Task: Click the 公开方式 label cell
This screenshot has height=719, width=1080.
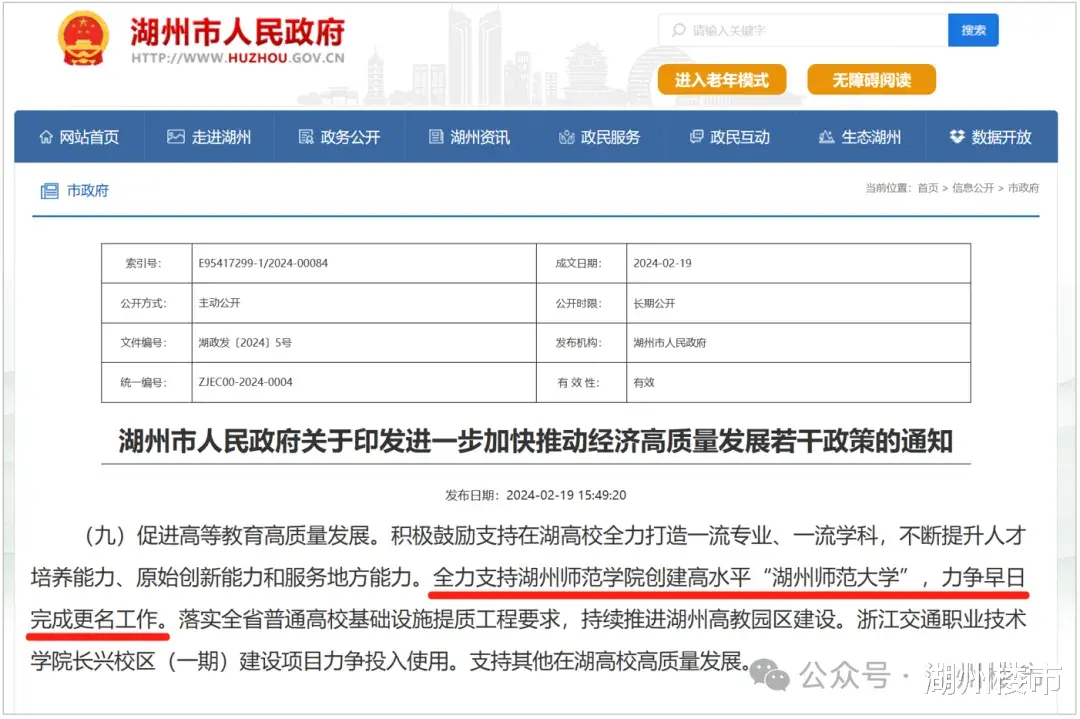Action: [147, 303]
